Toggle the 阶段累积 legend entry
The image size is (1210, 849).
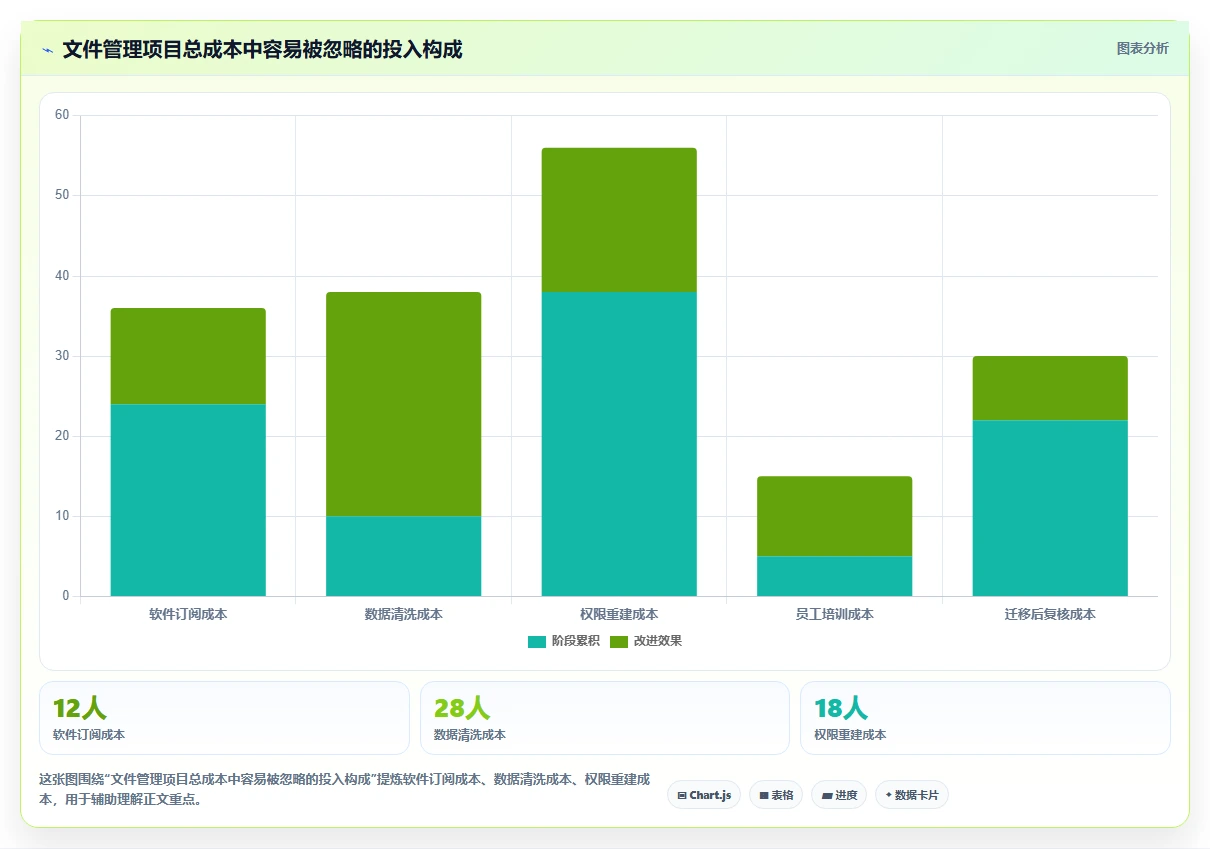[563, 641]
